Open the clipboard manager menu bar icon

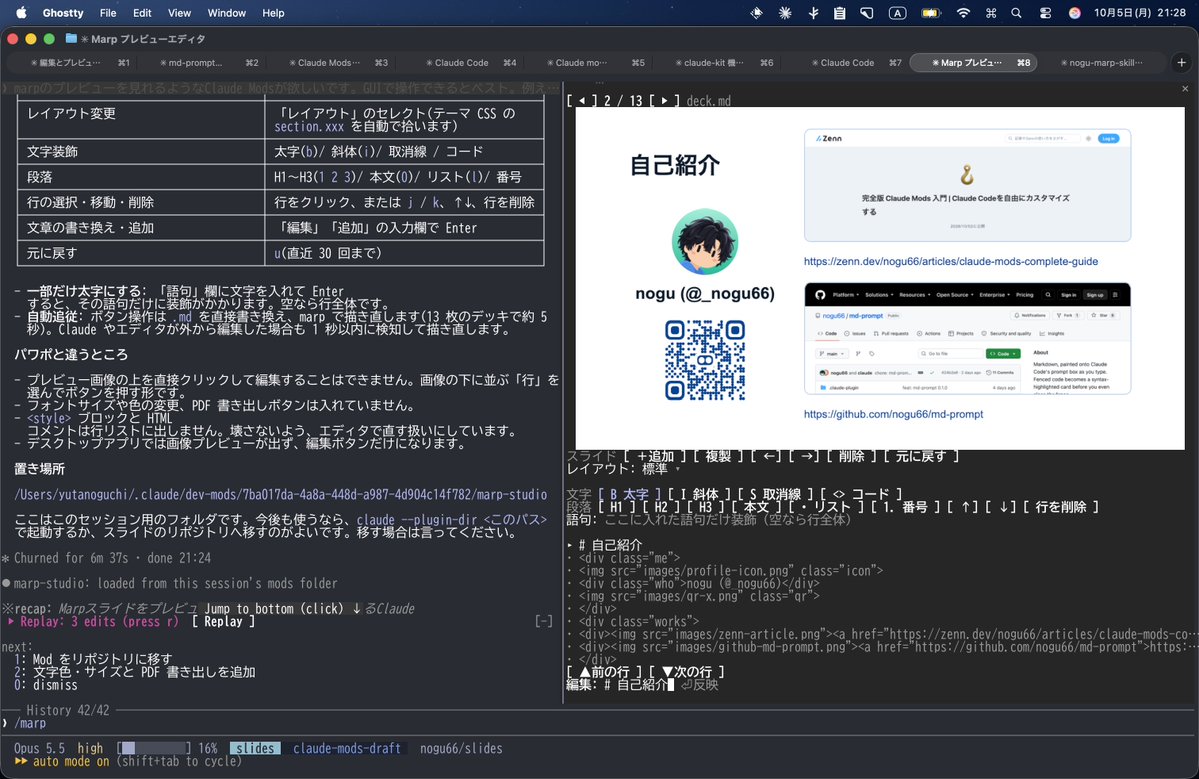coord(840,12)
